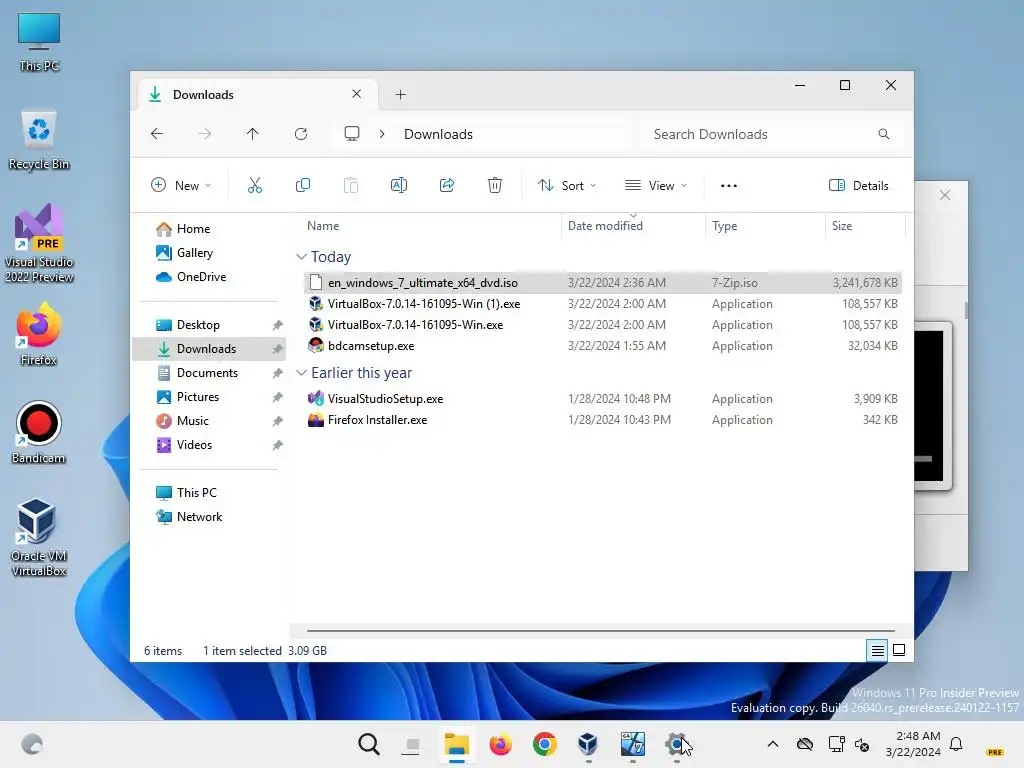The height and width of the screenshot is (768, 1024).
Task: Click the chevron after PC in address bar
Action: [x=382, y=134]
